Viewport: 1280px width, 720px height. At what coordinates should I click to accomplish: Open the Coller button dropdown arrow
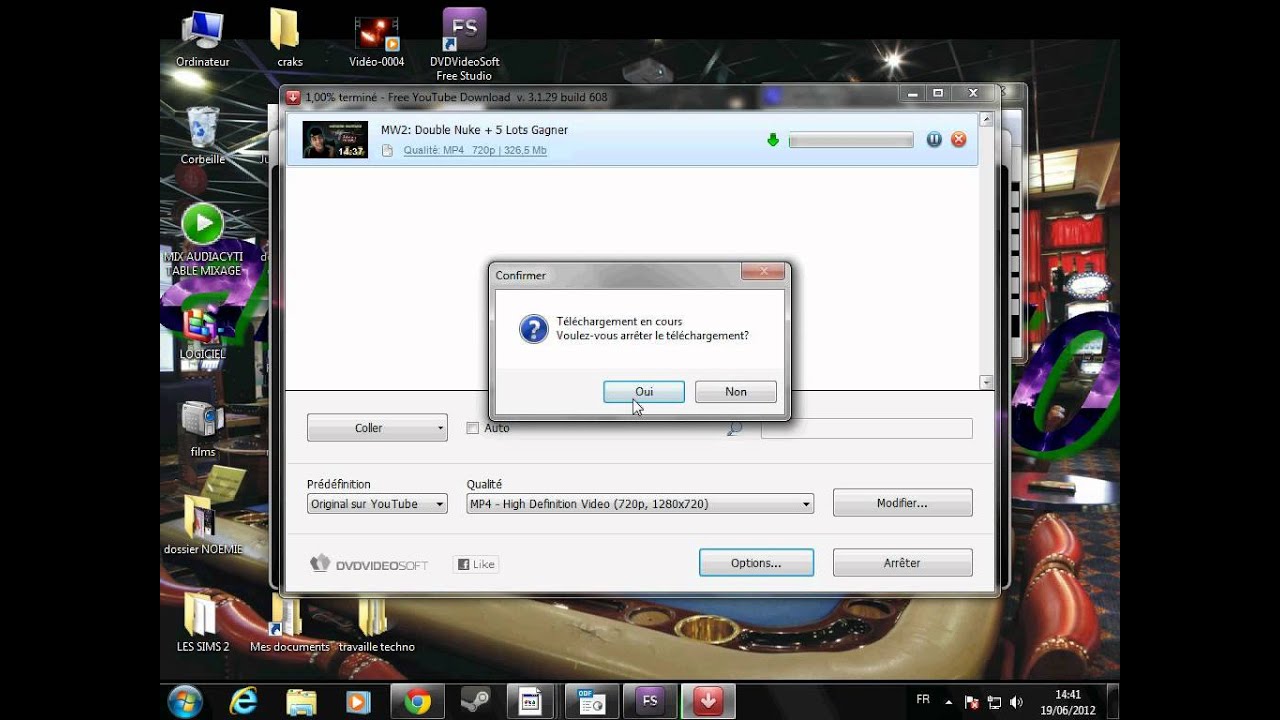pos(440,428)
